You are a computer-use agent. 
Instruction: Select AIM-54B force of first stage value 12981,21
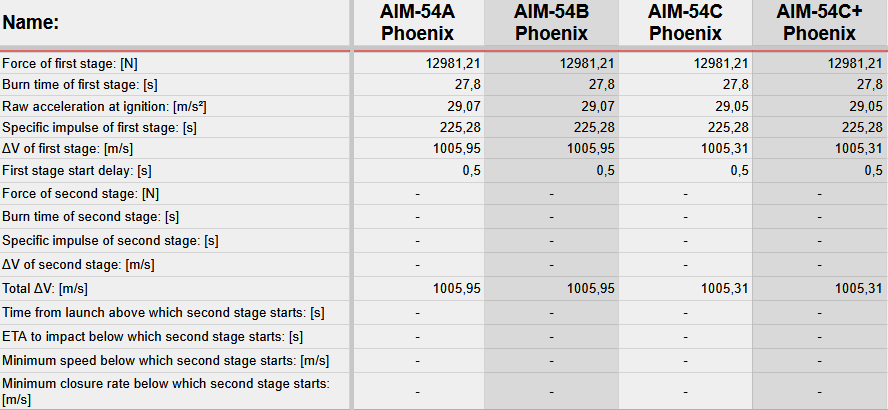click(x=587, y=64)
